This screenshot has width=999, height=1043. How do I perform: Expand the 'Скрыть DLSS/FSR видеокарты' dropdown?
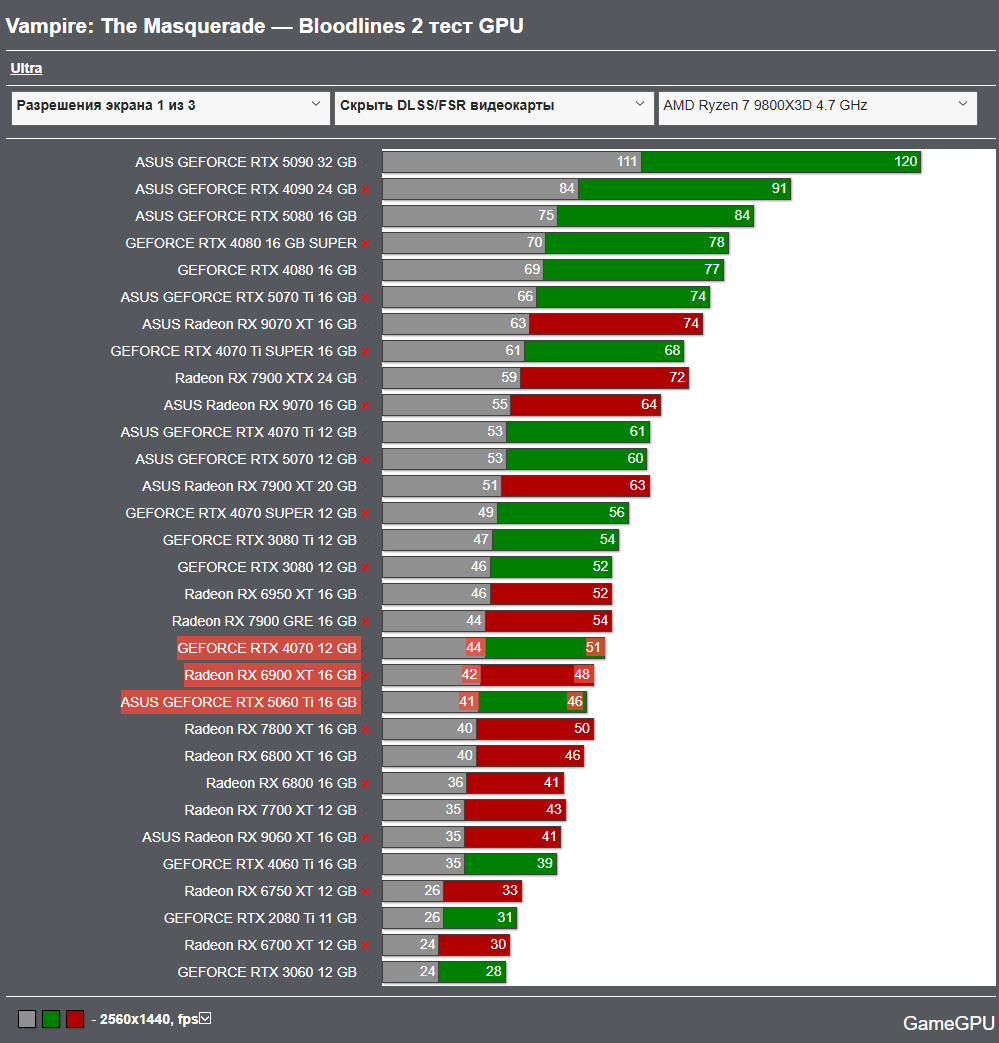[x=494, y=108]
